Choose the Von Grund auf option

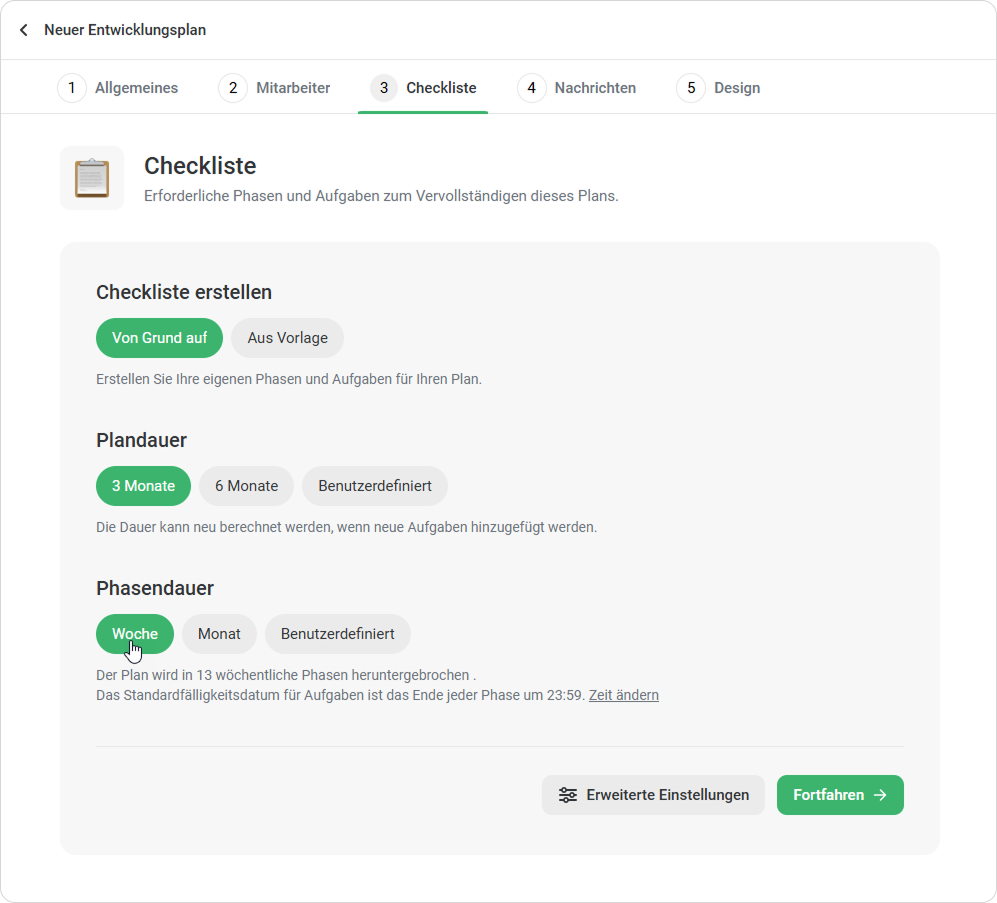[x=160, y=338]
